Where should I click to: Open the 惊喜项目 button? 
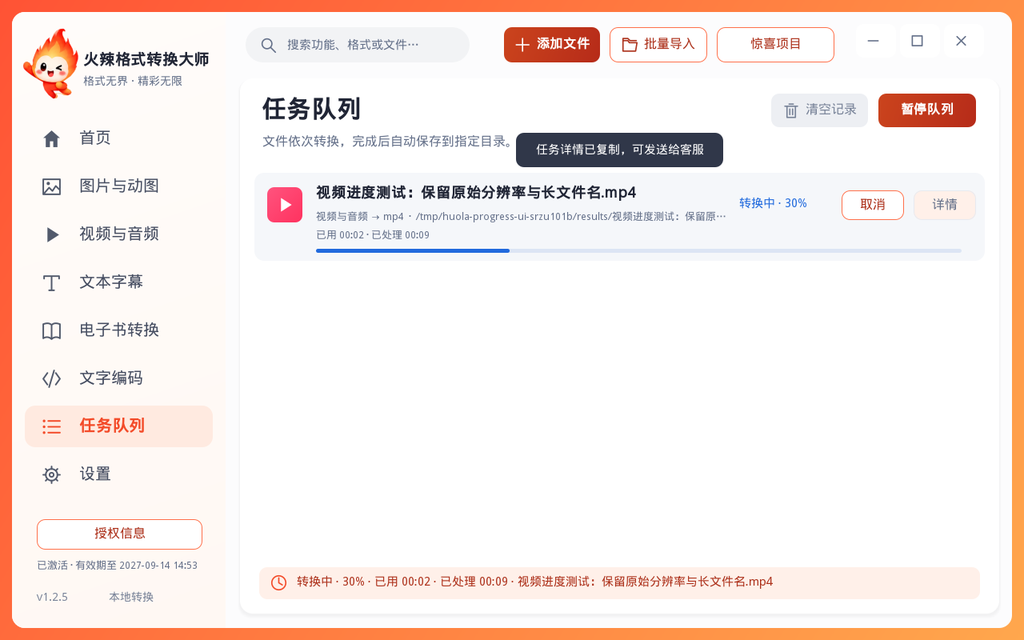(x=775, y=44)
